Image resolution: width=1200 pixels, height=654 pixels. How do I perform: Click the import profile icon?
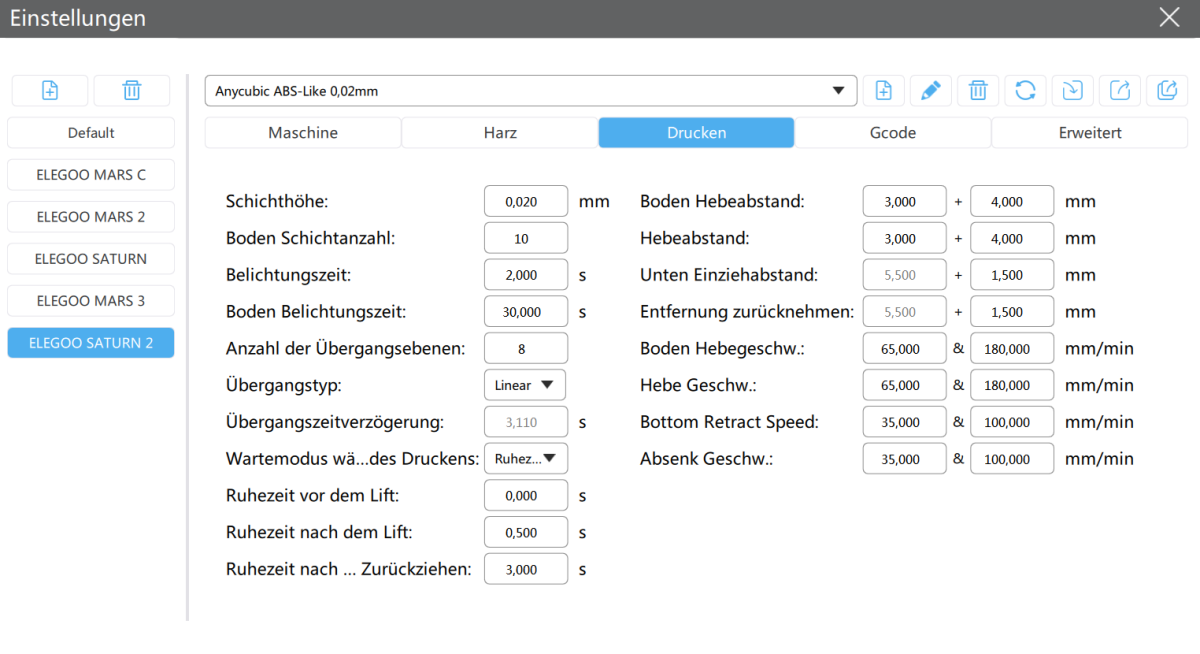pos(1072,91)
